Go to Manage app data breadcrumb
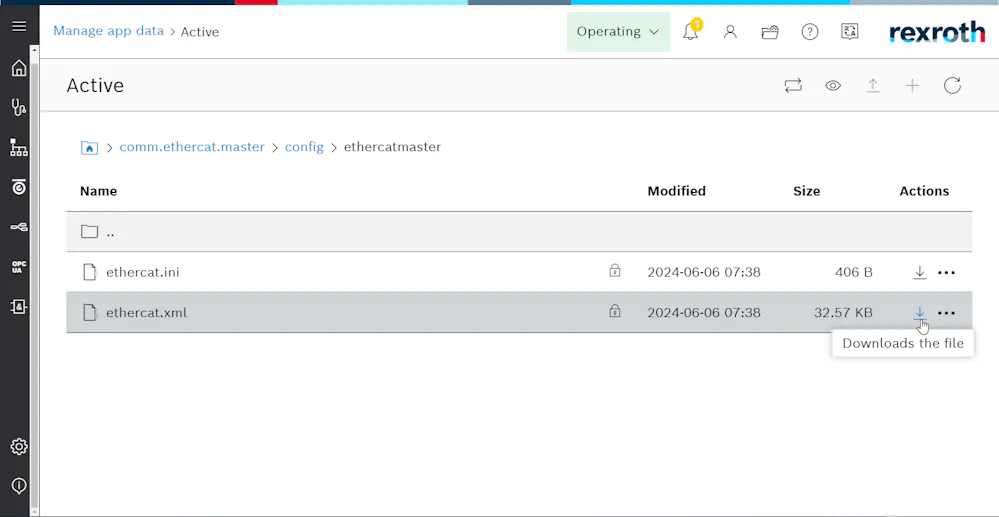The height and width of the screenshot is (517, 999). [108, 31]
